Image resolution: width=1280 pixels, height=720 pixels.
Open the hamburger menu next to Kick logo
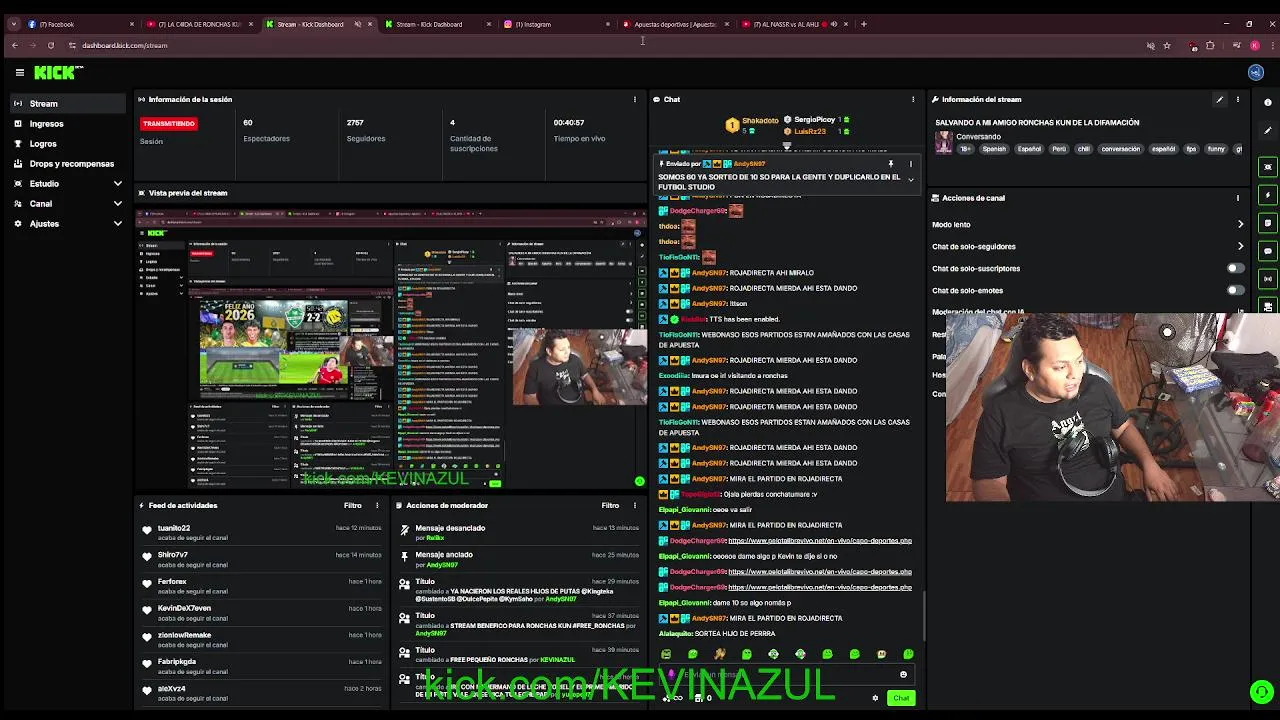point(19,72)
